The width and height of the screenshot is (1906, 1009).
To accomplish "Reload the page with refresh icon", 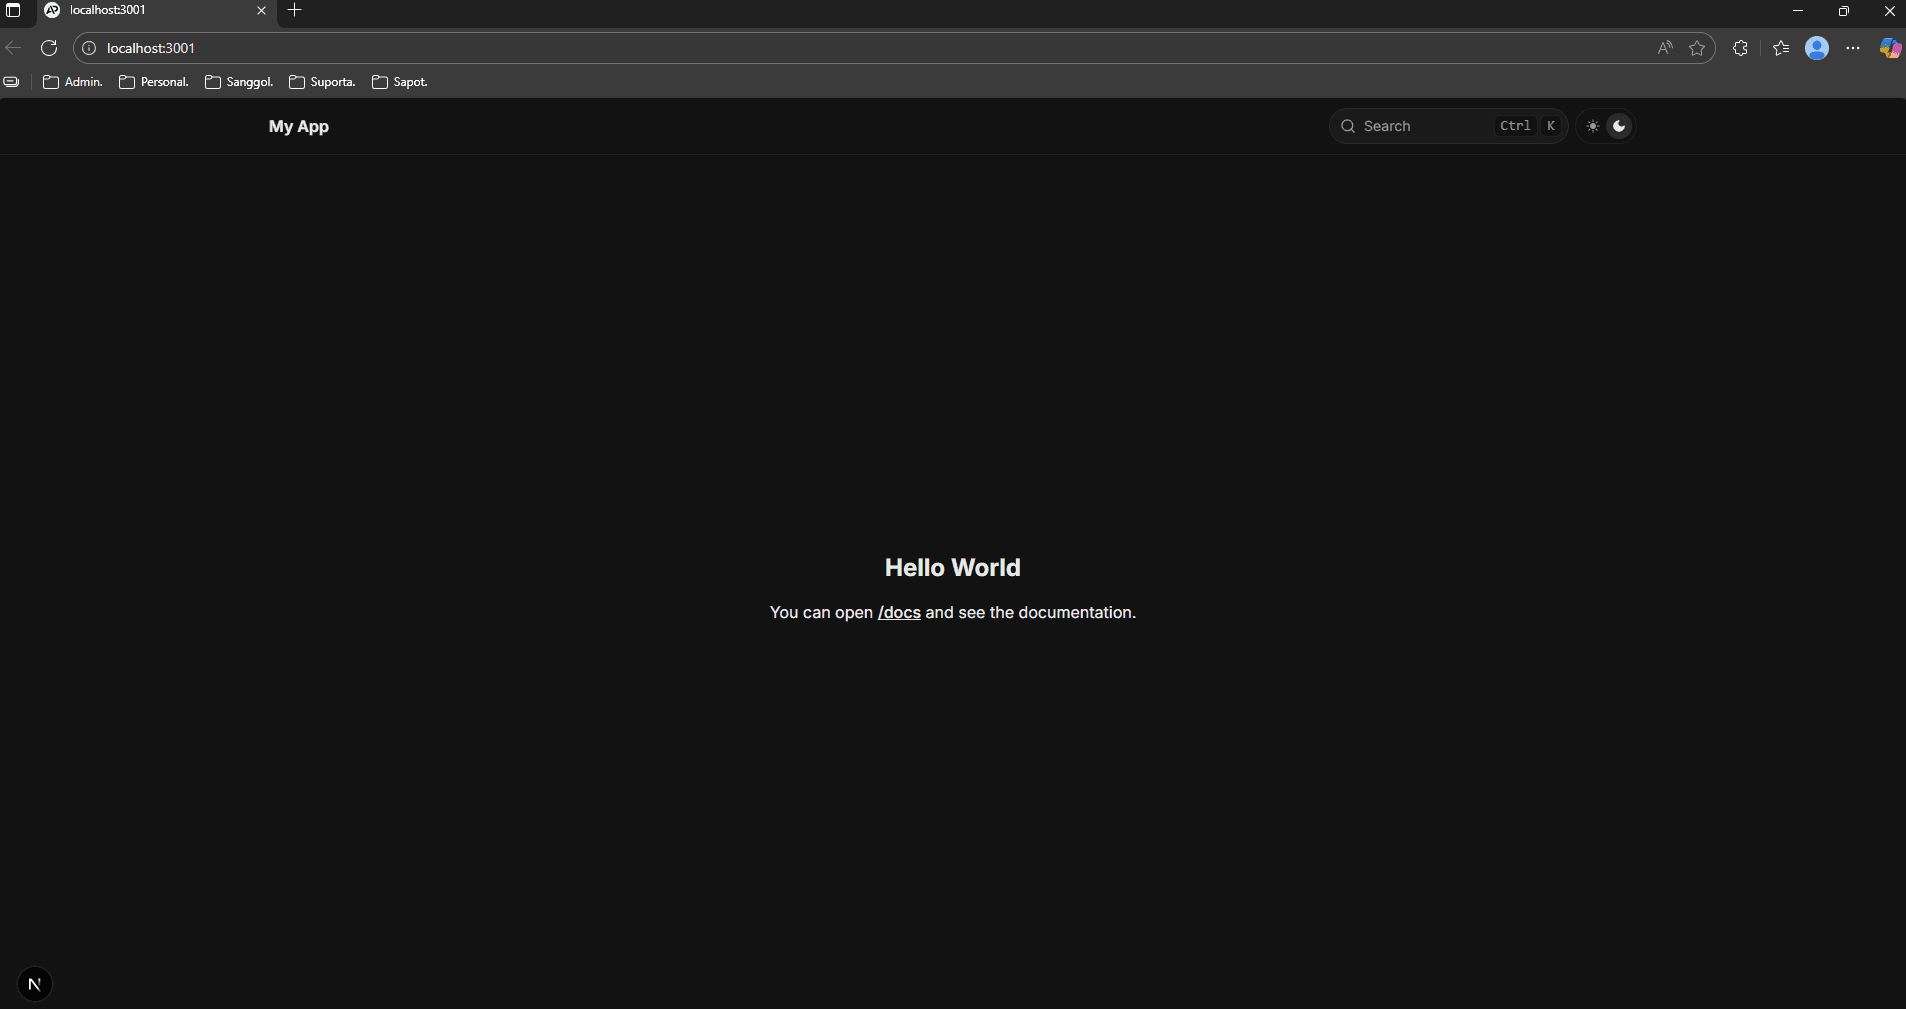I will (49, 48).
